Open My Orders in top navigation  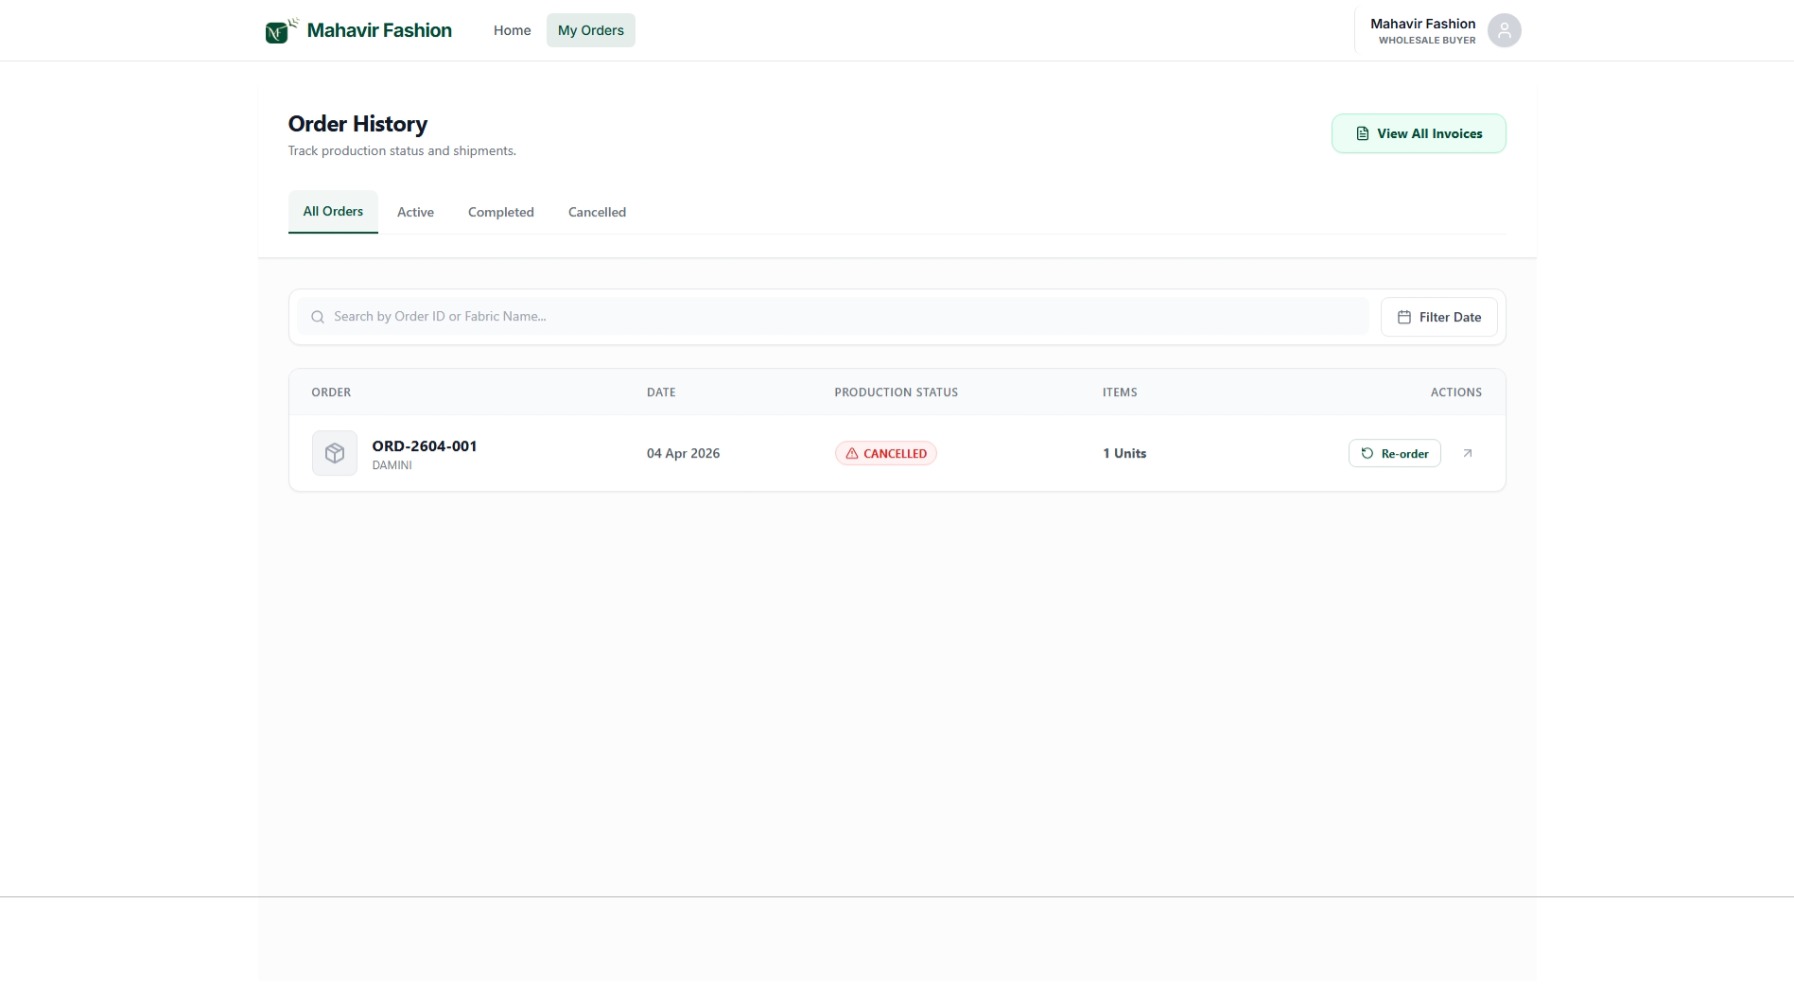tap(590, 31)
